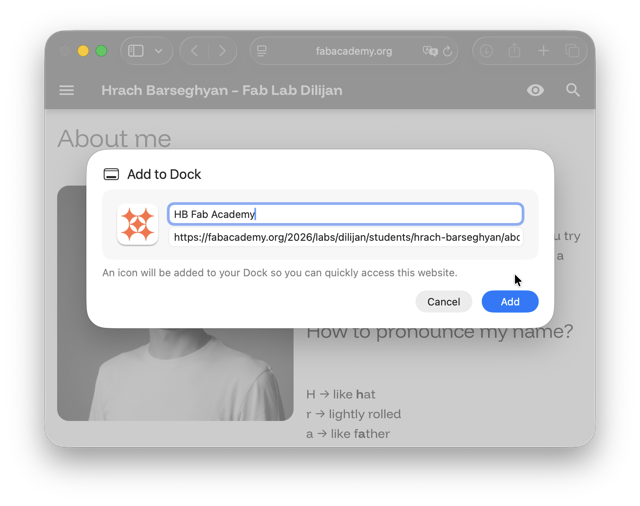Click the Add to Dock dialog title
The height and width of the screenshot is (506, 640).
(164, 174)
